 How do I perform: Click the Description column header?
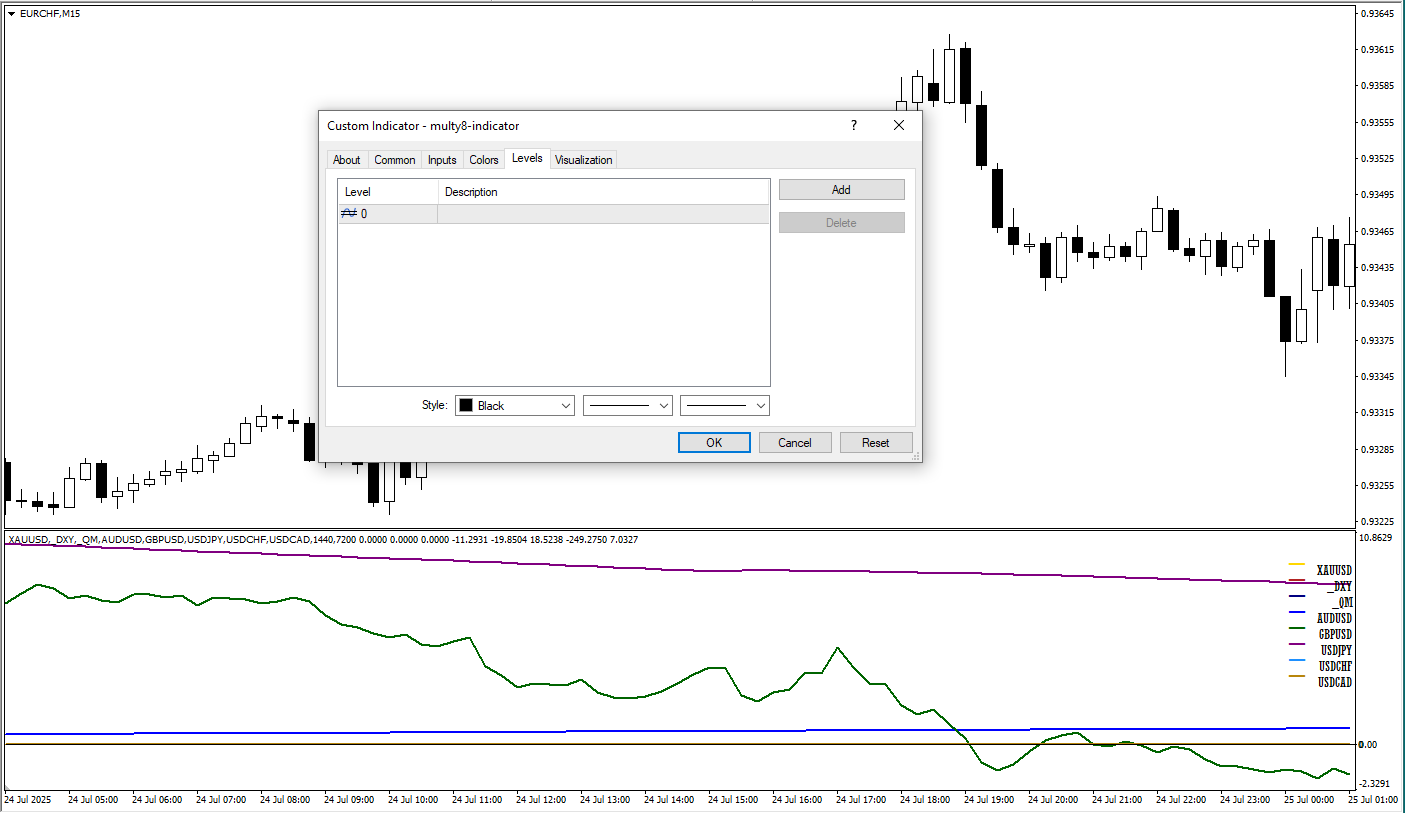click(x=471, y=192)
